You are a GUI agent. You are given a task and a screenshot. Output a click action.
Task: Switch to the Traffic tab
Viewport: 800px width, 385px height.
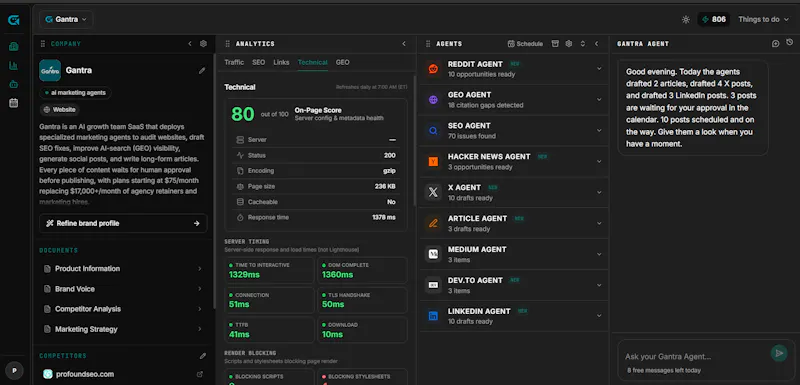coord(234,62)
